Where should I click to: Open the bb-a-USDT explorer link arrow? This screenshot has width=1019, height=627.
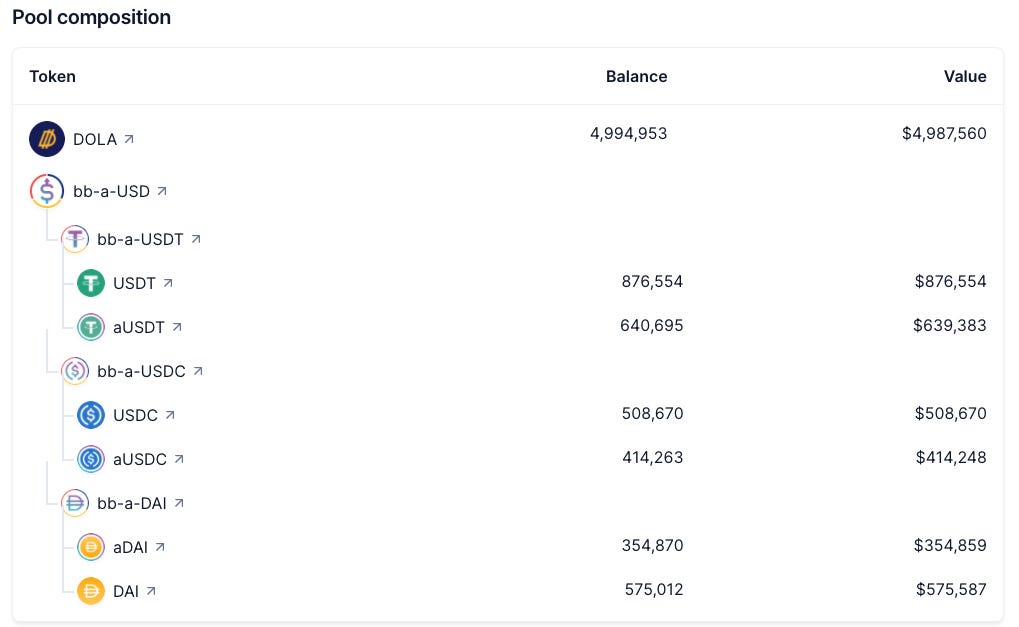click(196, 239)
